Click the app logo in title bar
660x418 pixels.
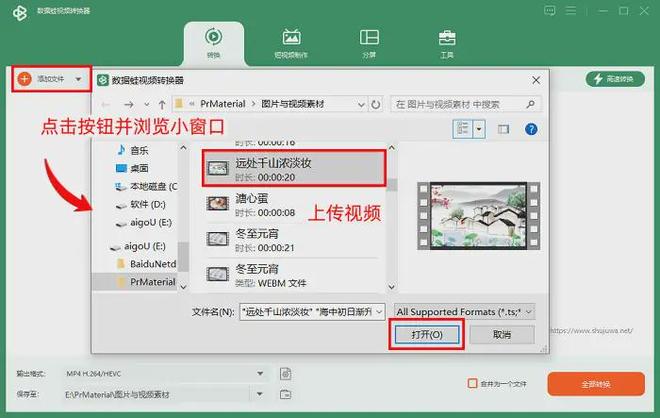click(x=20, y=13)
